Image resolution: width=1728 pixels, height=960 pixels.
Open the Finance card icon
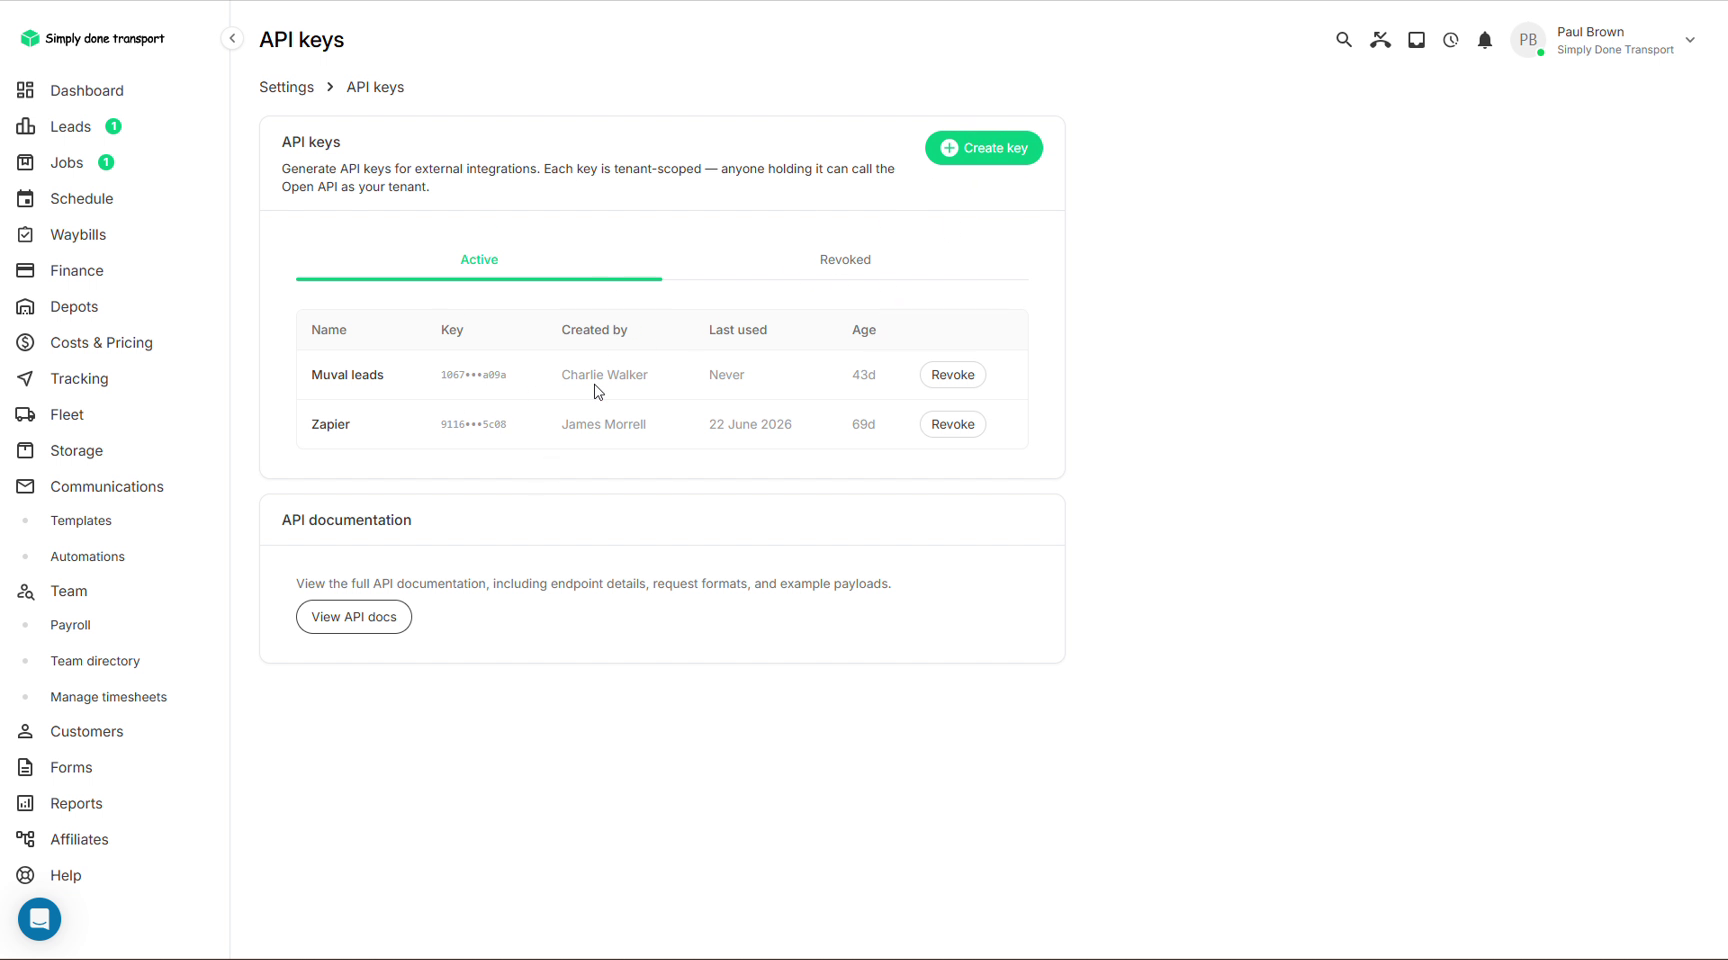point(25,270)
